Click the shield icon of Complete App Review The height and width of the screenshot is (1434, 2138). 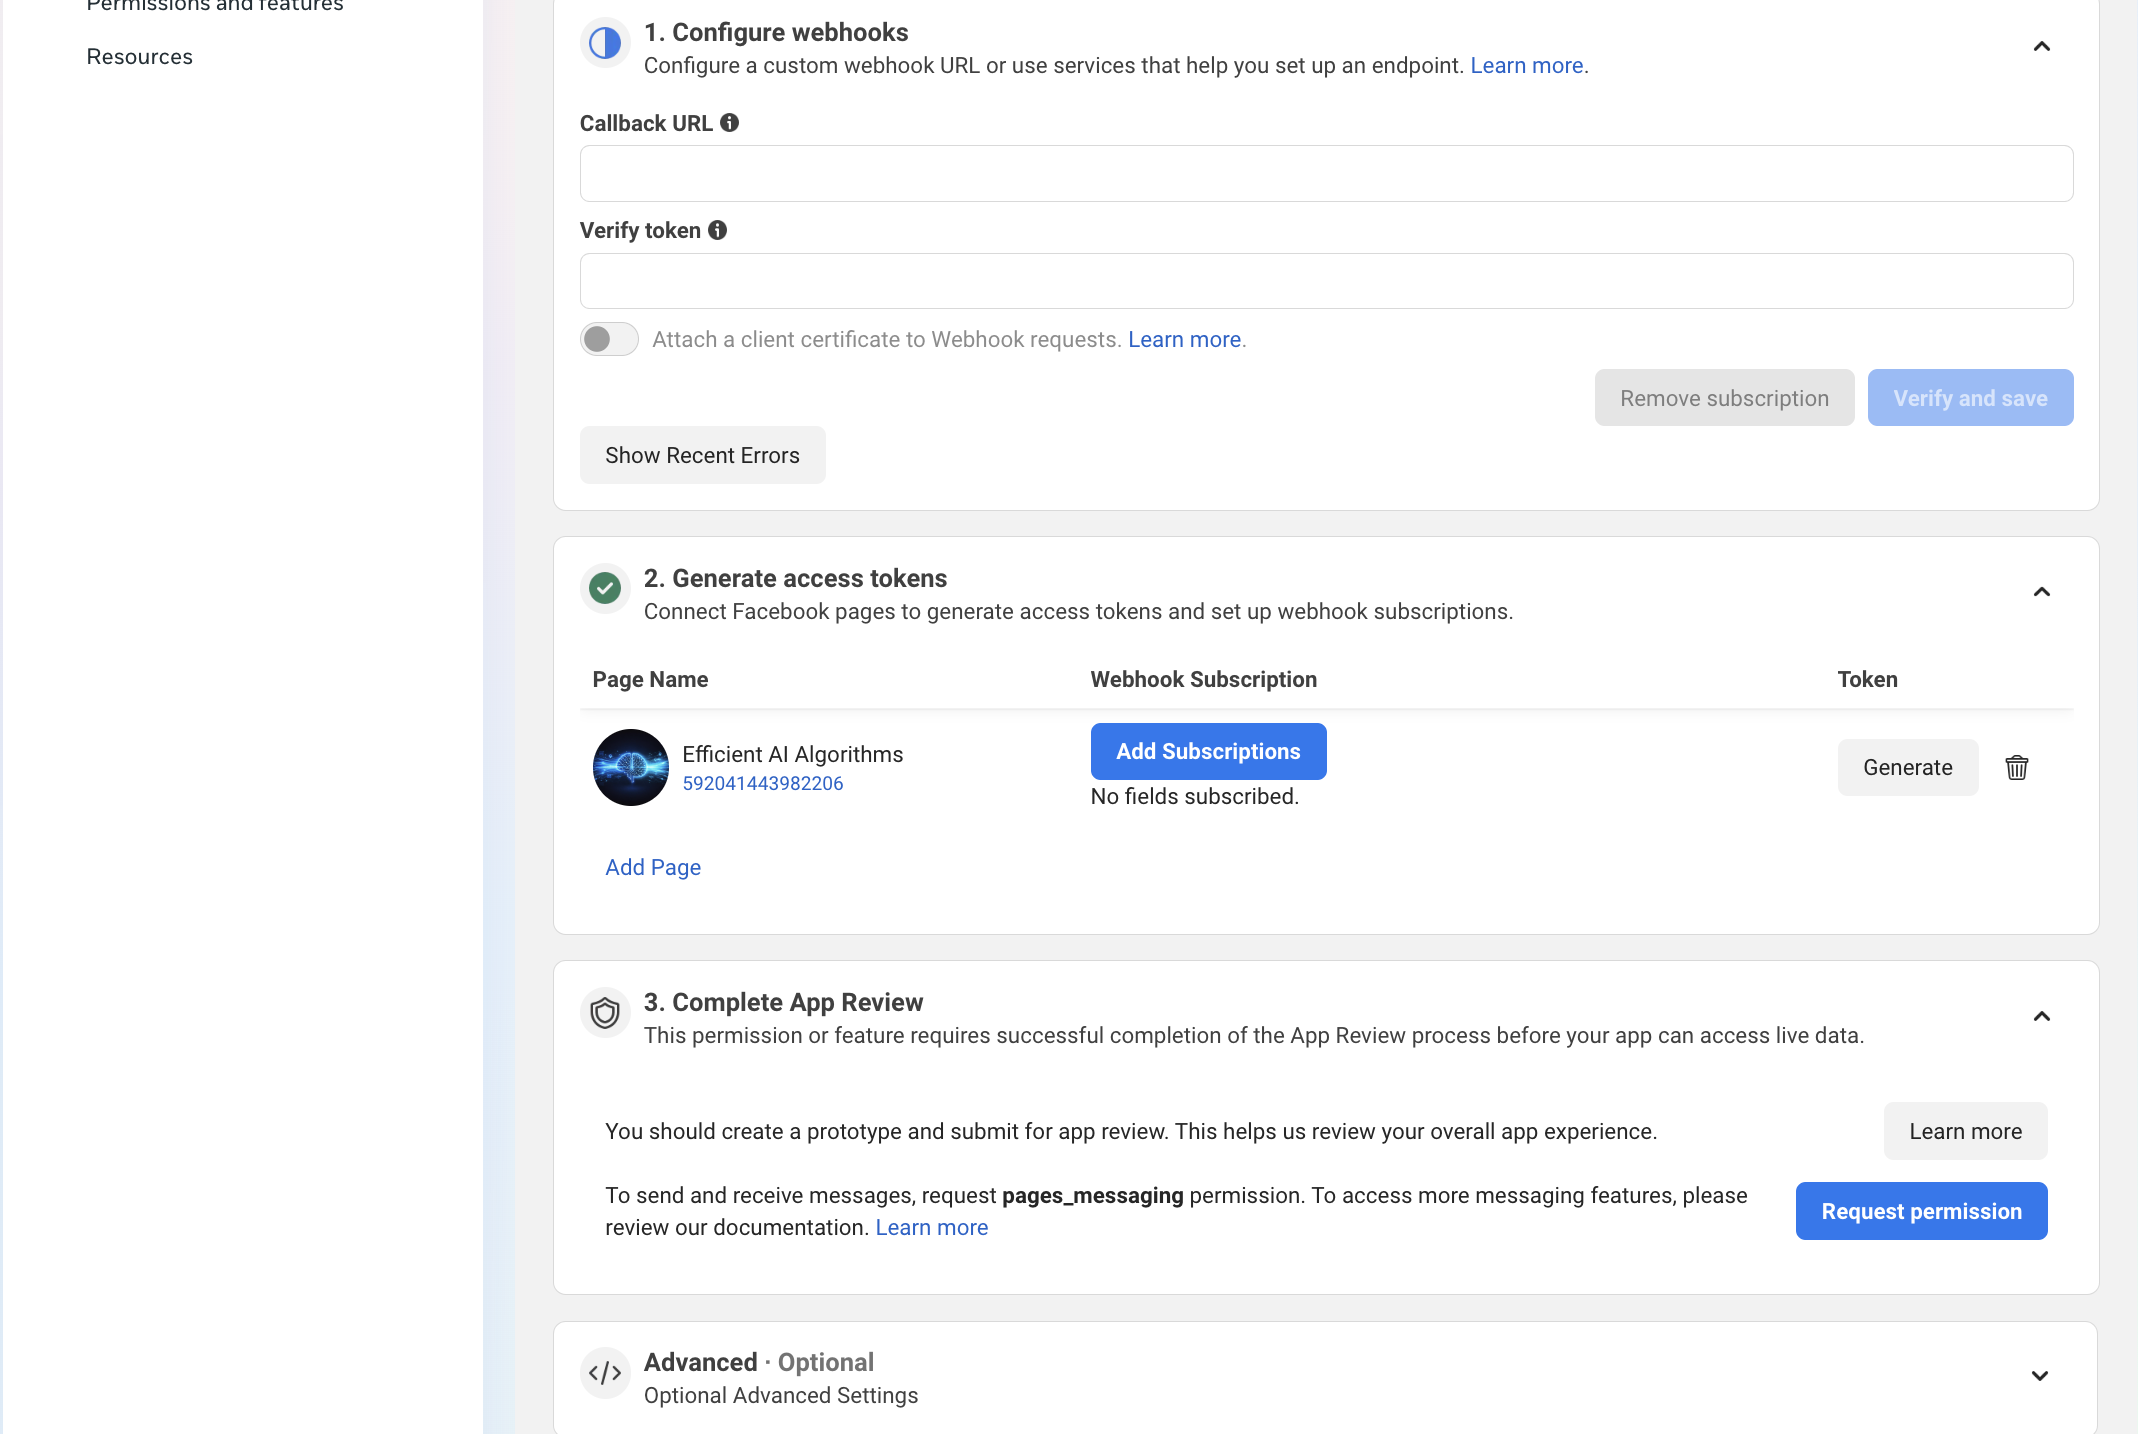click(605, 1013)
